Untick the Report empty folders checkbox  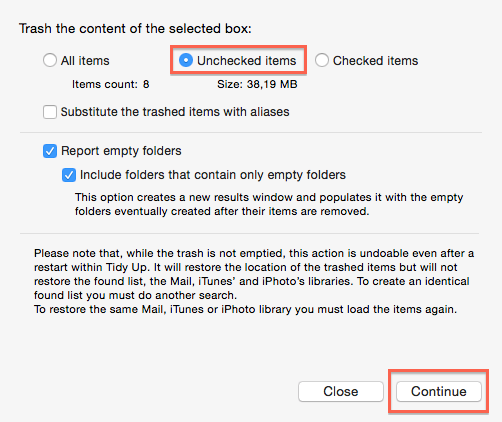[x=50, y=151]
